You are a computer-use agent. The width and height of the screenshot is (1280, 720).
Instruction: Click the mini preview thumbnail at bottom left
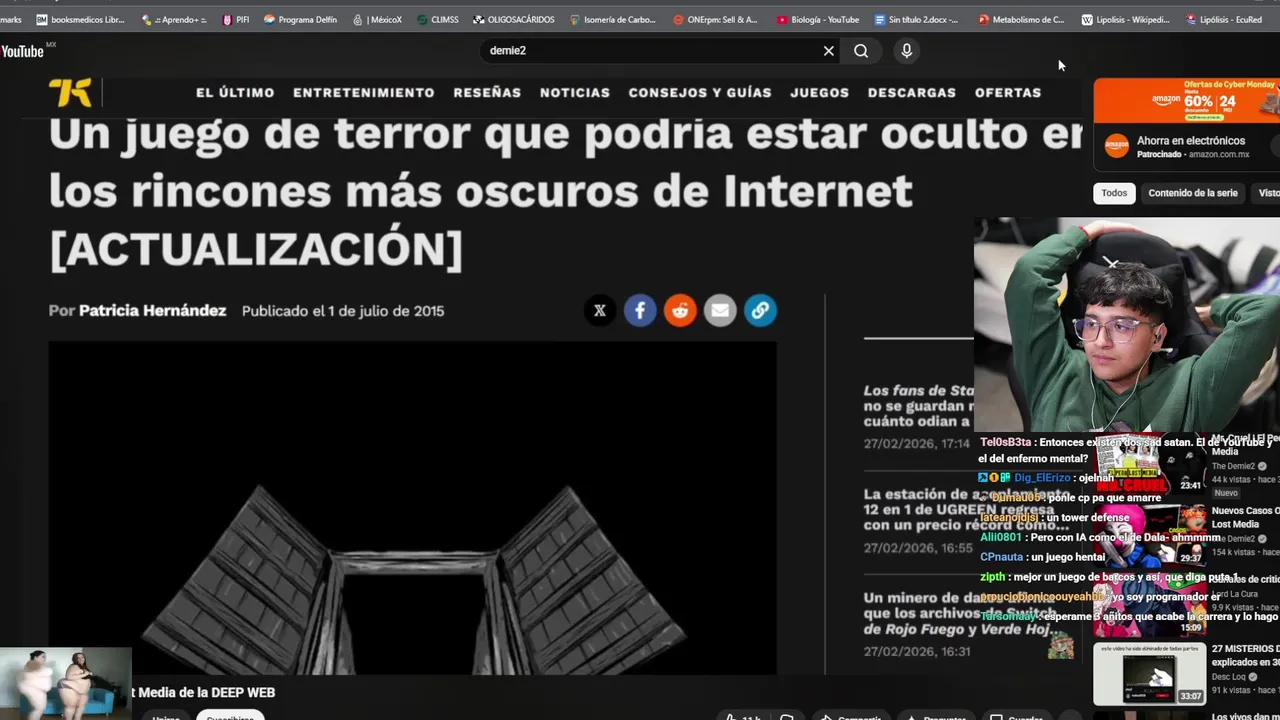point(65,683)
